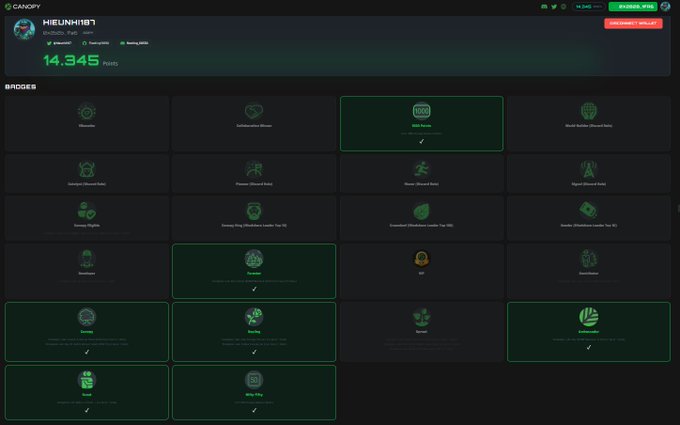This screenshot has width=680, height=425.
Task: Open the Twitter icon in the header
Action: click(x=554, y=7)
